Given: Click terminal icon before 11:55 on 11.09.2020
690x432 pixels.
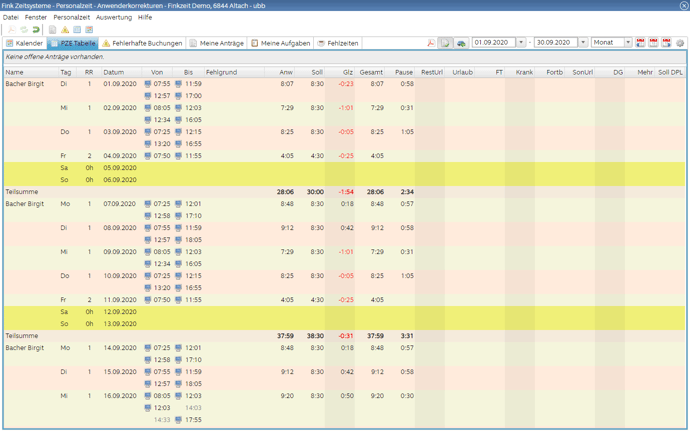Looking at the screenshot, I should coord(178,300).
